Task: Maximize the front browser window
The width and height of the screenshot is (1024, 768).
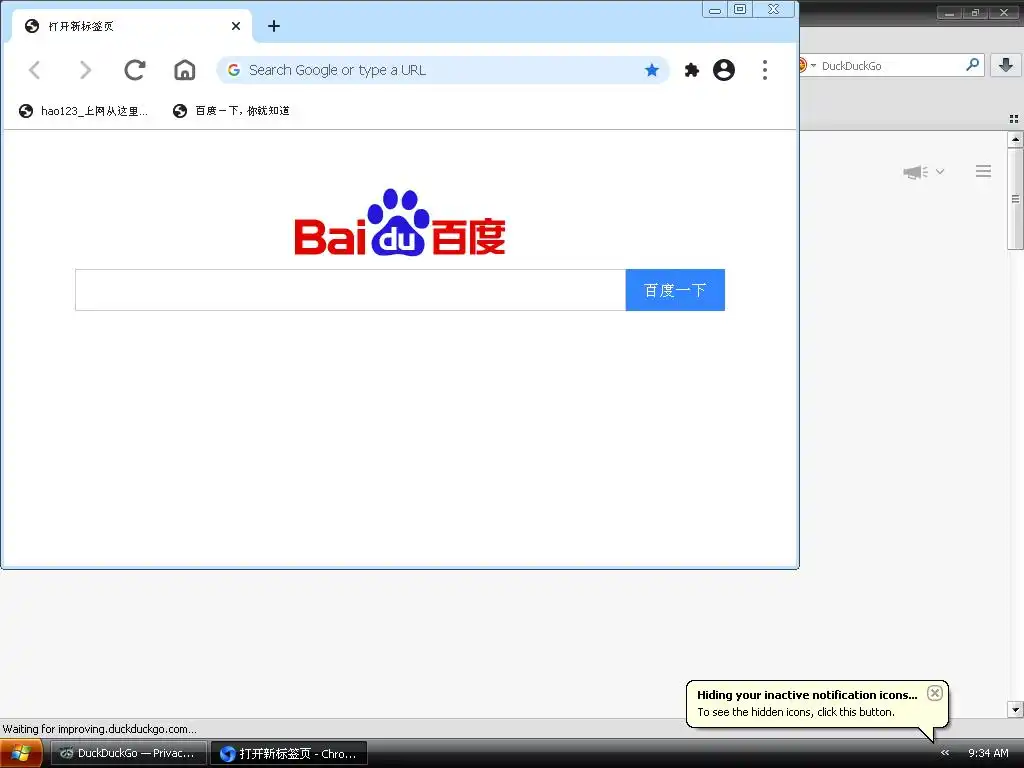Action: (x=740, y=9)
